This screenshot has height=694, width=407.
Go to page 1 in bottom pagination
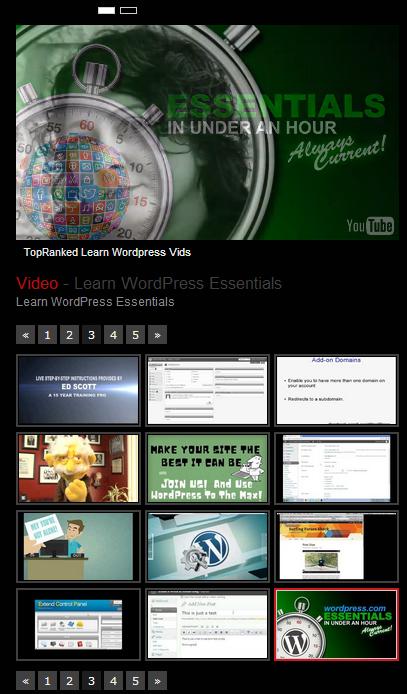(47, 681)
